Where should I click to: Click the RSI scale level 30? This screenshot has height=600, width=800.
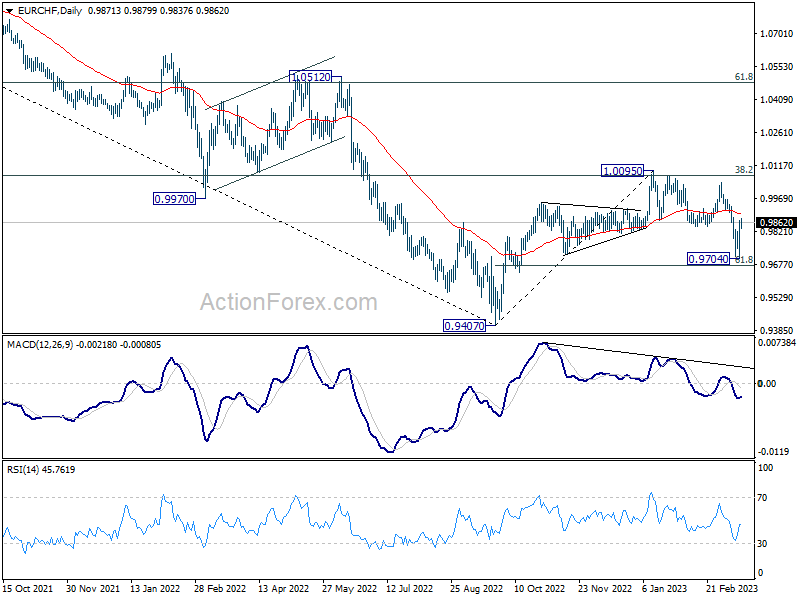click(762, 544)
